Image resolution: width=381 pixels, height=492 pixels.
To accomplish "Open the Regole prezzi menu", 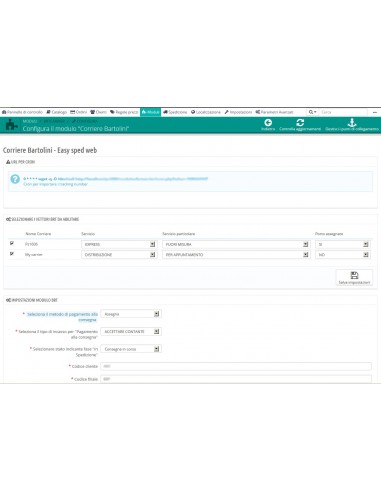I will (124, 112).
